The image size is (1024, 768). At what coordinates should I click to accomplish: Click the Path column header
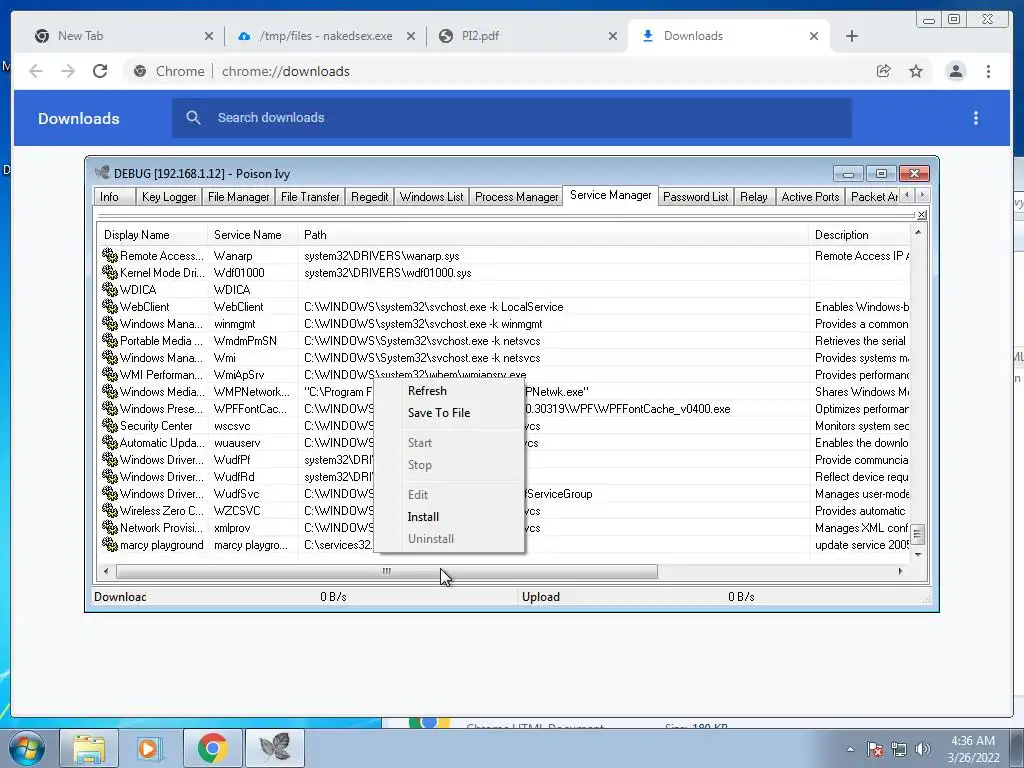point(552,234)
